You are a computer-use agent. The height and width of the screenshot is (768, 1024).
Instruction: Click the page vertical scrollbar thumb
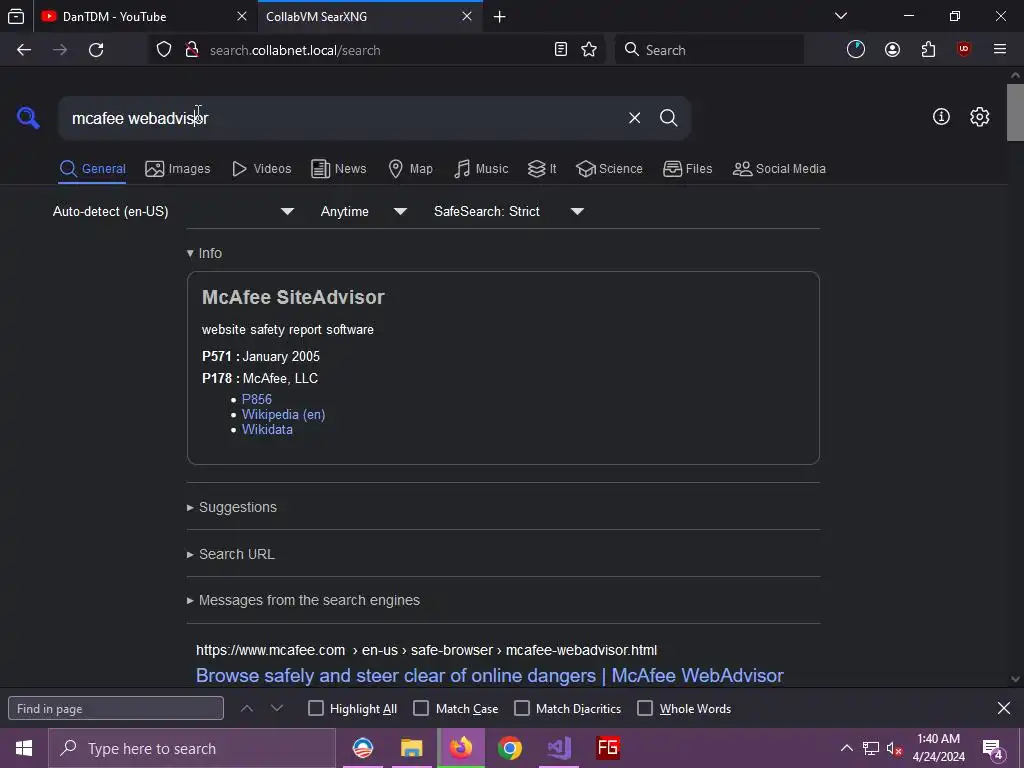(x=1016, y=112)
